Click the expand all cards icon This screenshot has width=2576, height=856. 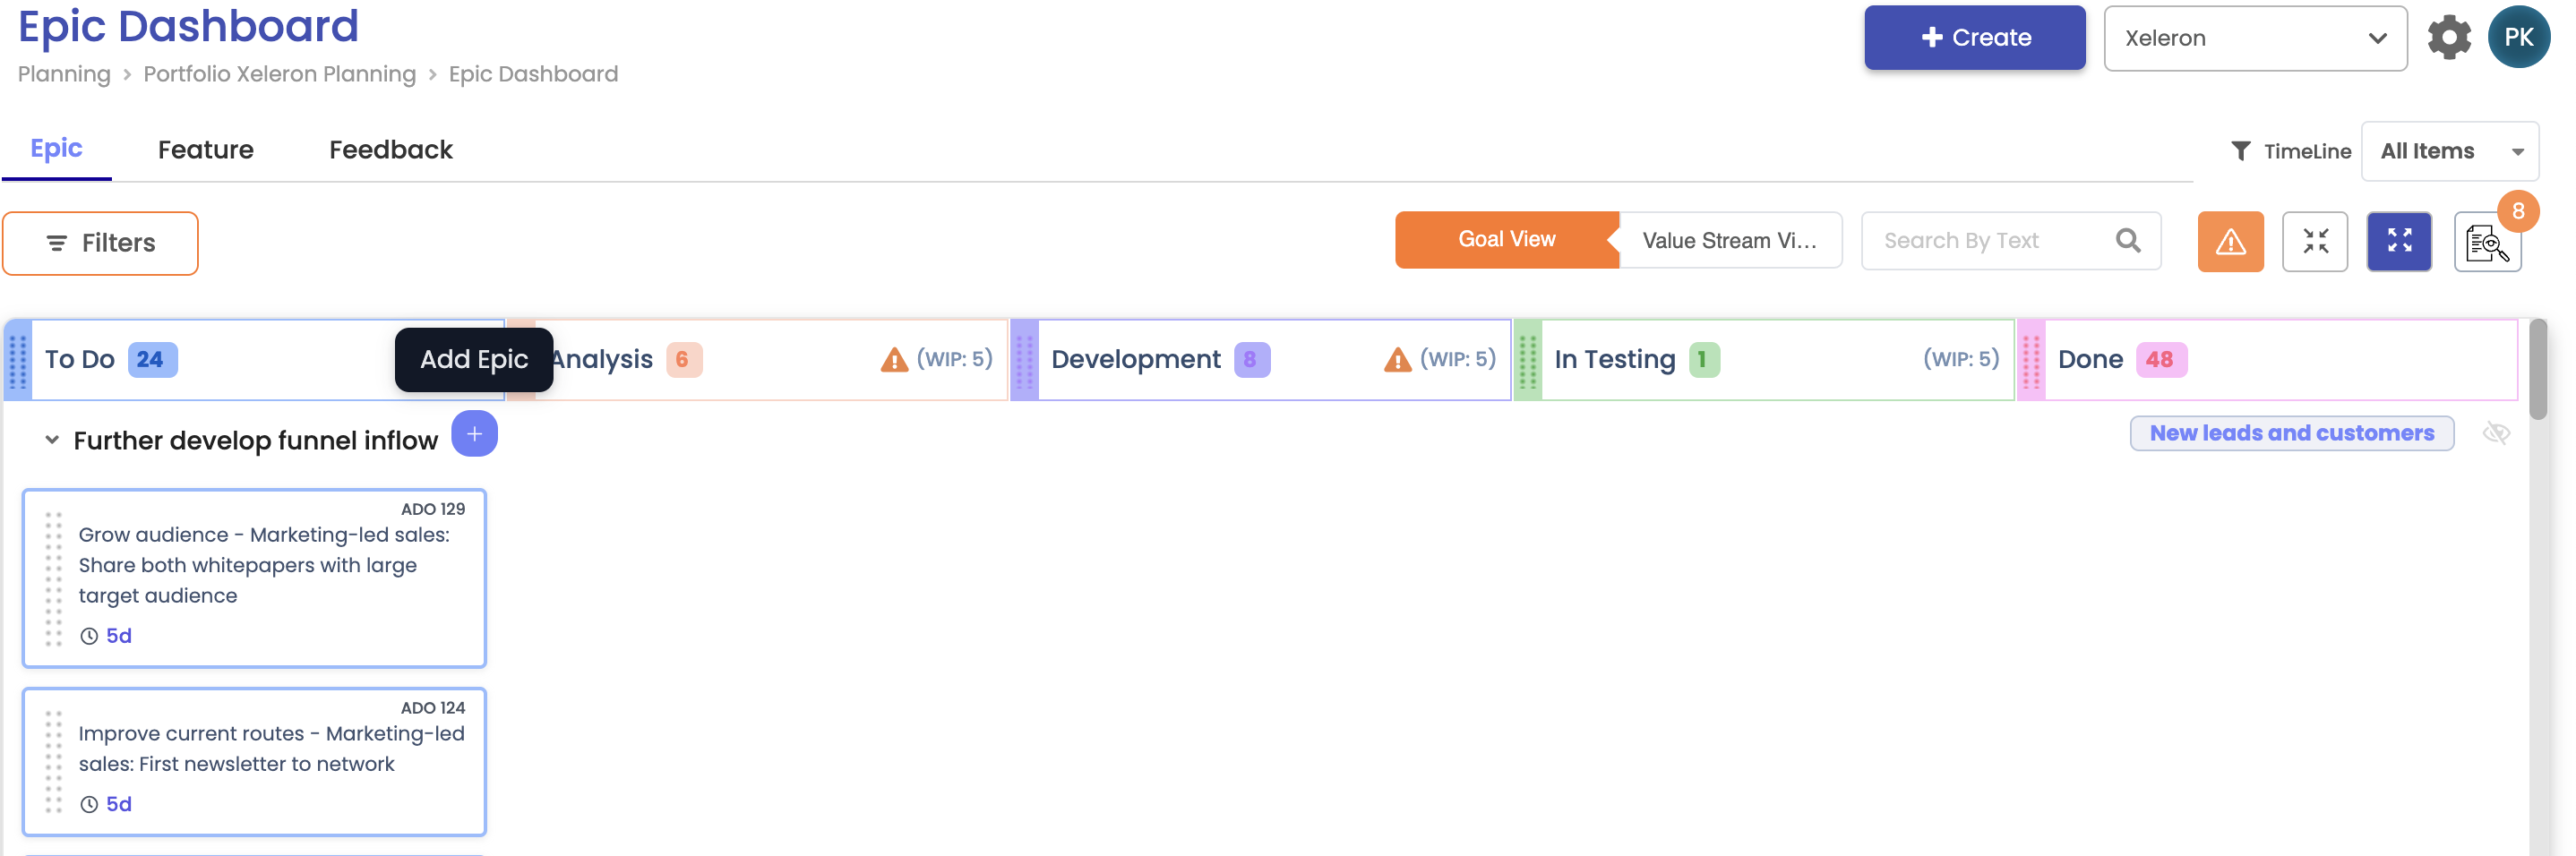click(x=2399, y=242)
